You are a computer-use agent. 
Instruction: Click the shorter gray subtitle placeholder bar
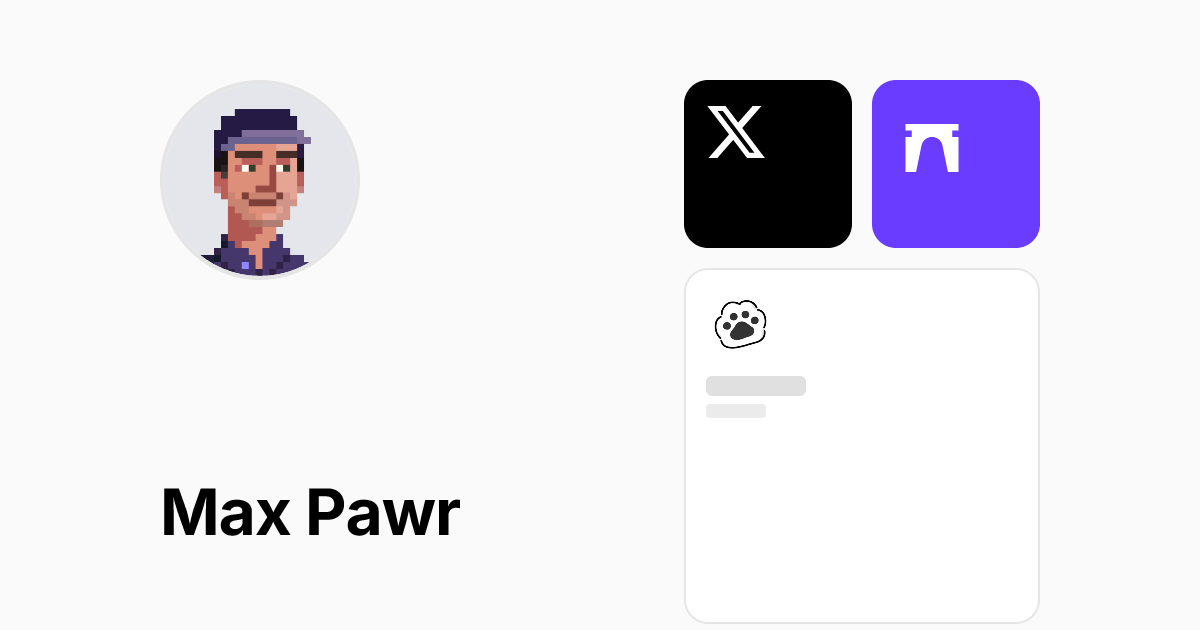(736, 411)
